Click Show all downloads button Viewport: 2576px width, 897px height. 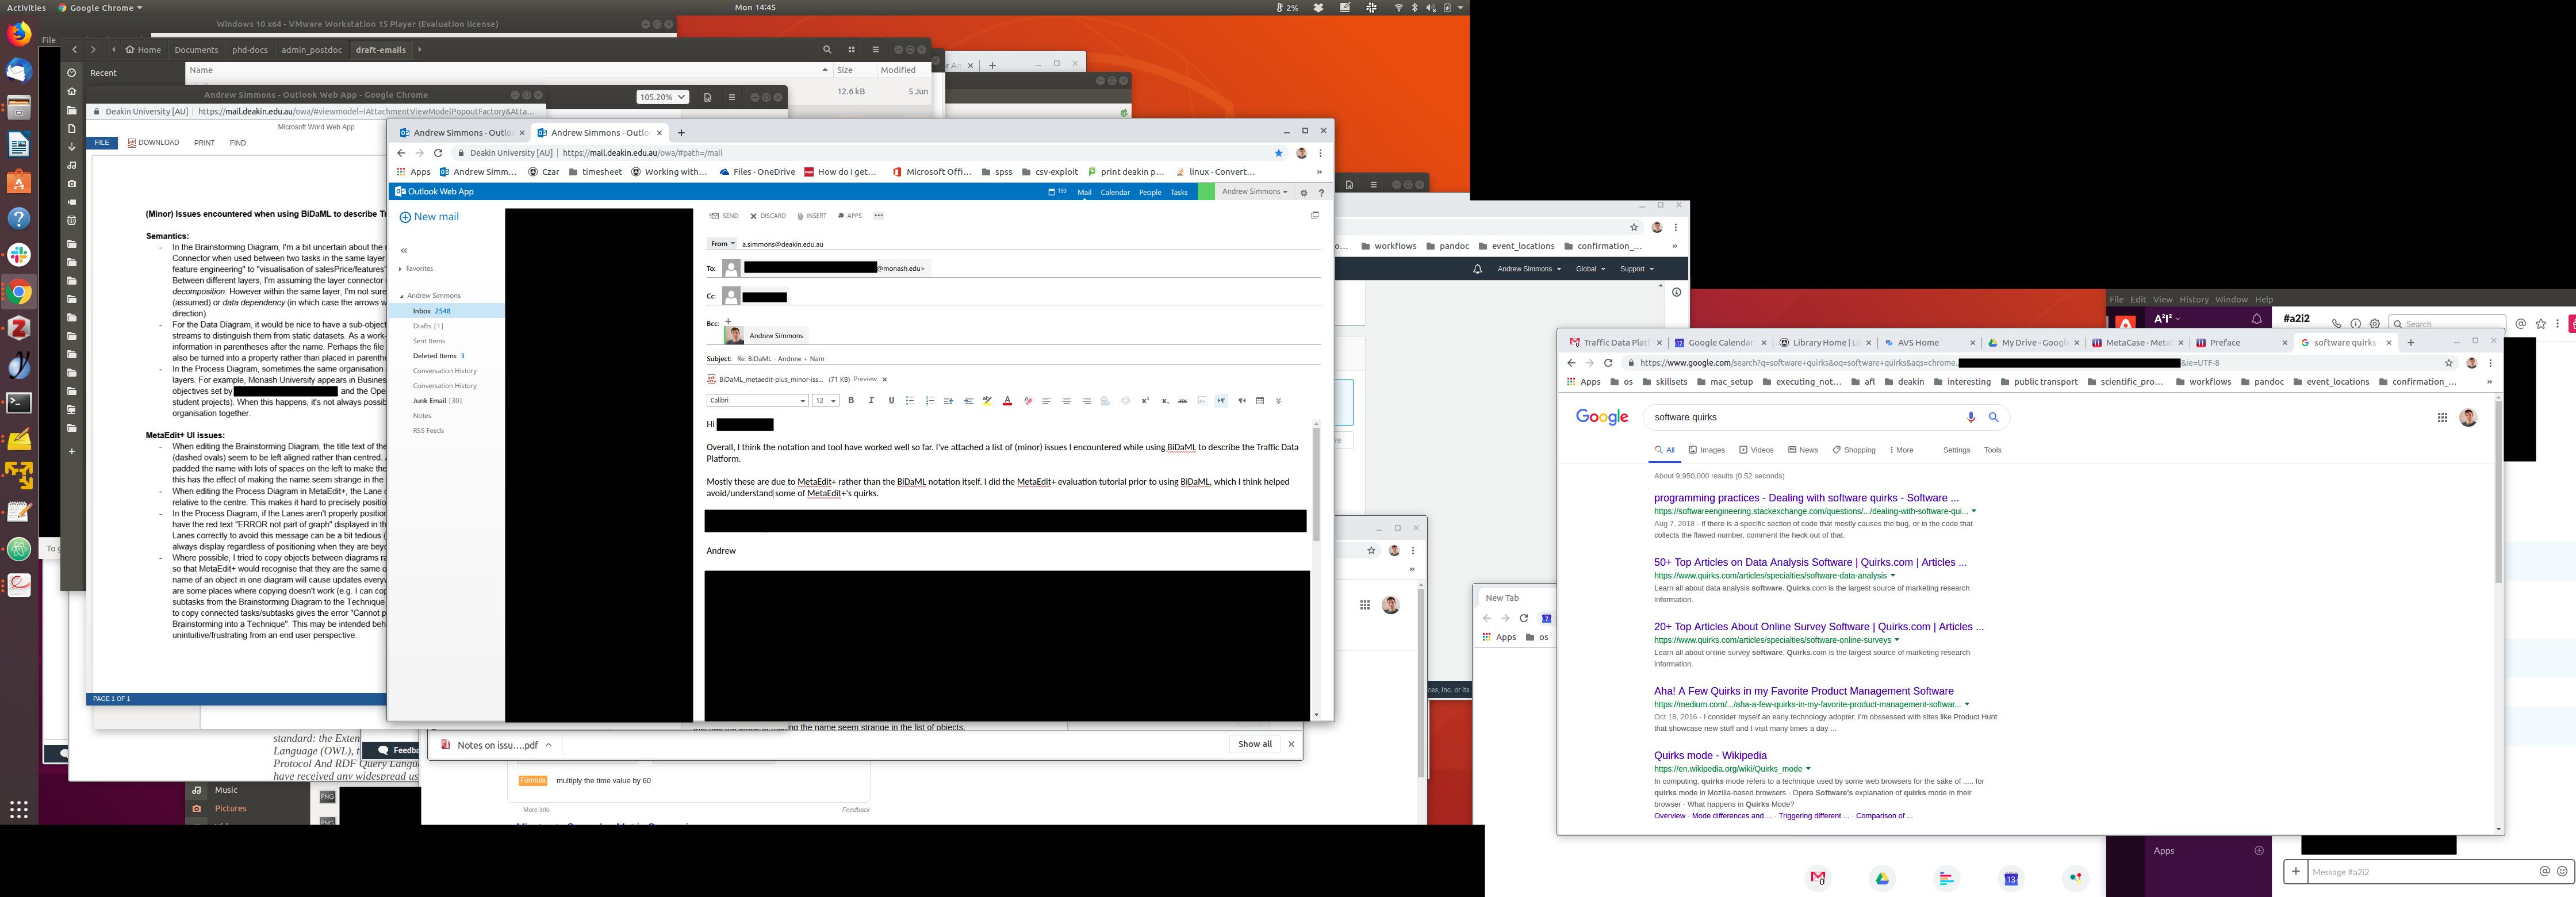pyautogui.click(x=1255, y=744)
